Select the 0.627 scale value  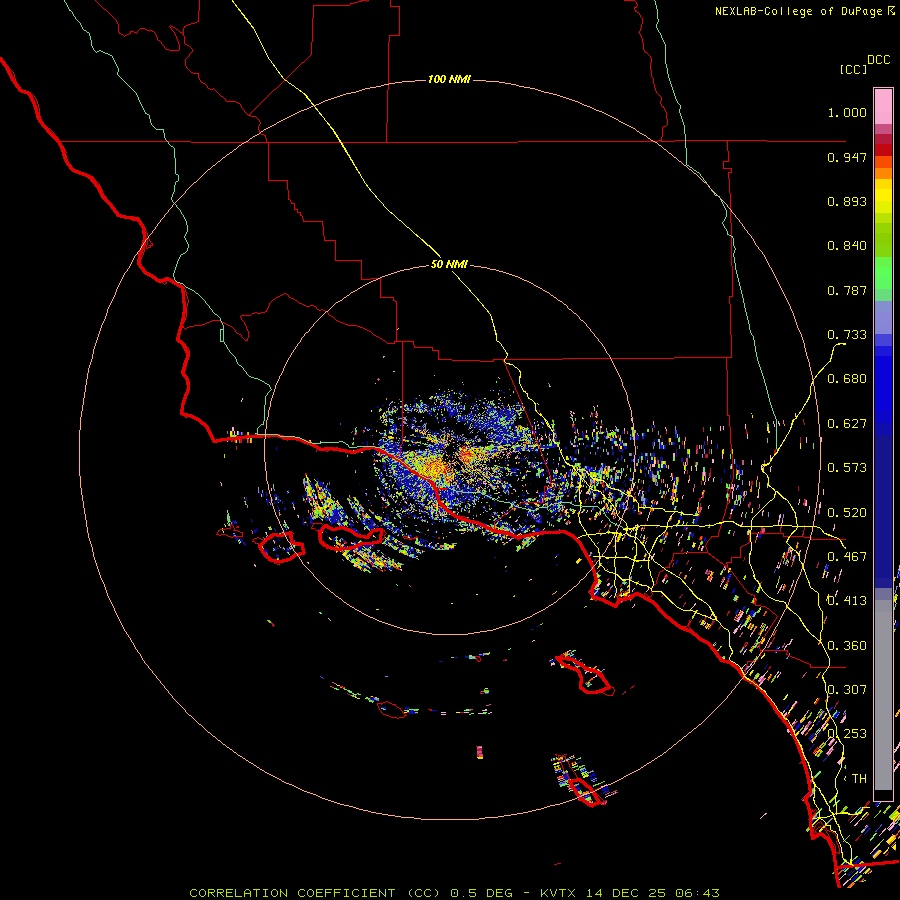click(x=847, y=424)
